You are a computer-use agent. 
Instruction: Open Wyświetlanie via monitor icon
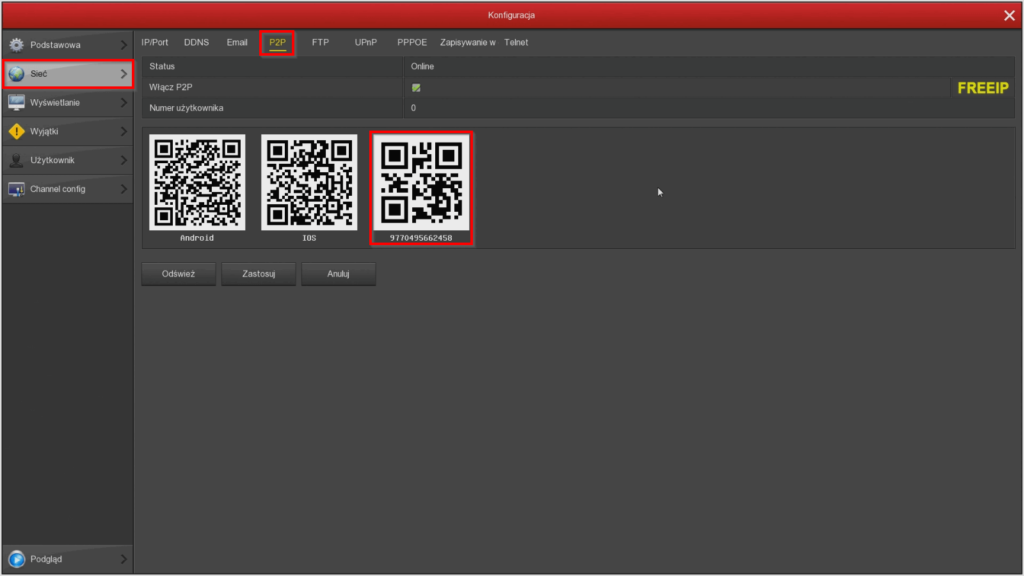tap(15, 102)
